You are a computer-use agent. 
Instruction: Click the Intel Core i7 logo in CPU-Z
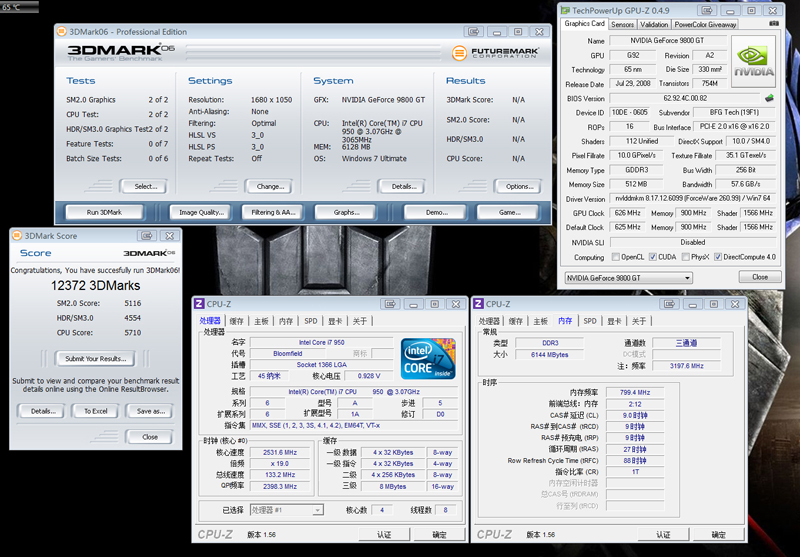pos(428,359)
